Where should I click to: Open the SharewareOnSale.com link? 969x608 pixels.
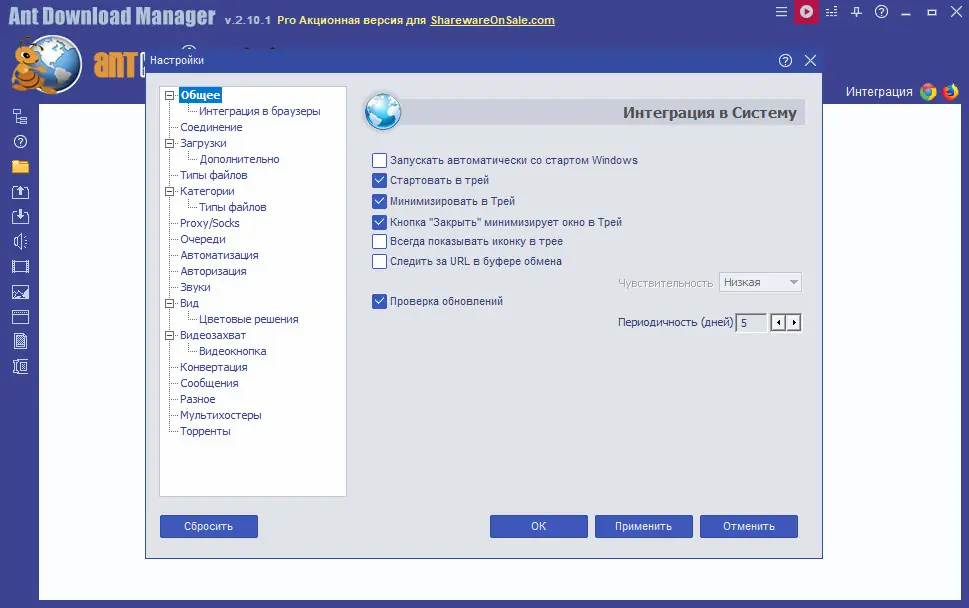493,20
